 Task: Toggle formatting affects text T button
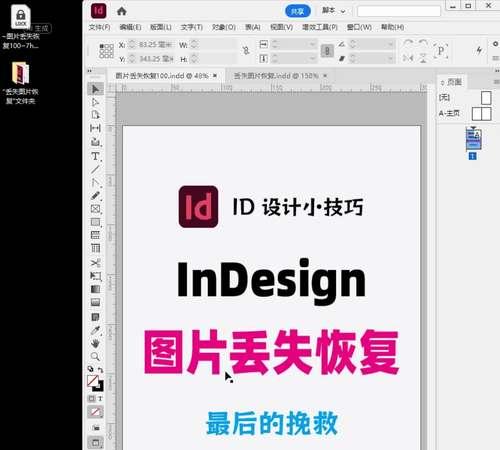coord(100,398)
